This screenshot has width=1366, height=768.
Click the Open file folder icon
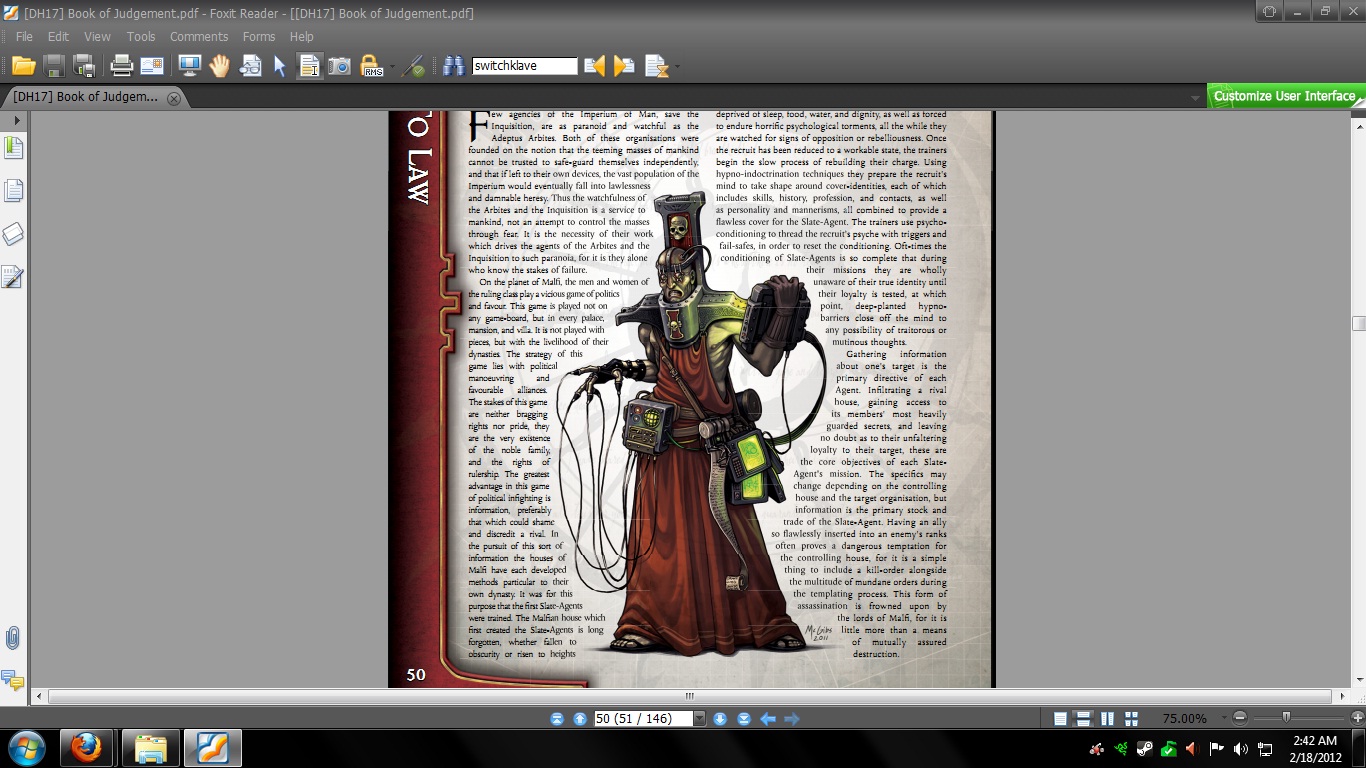tap(24, 66)
